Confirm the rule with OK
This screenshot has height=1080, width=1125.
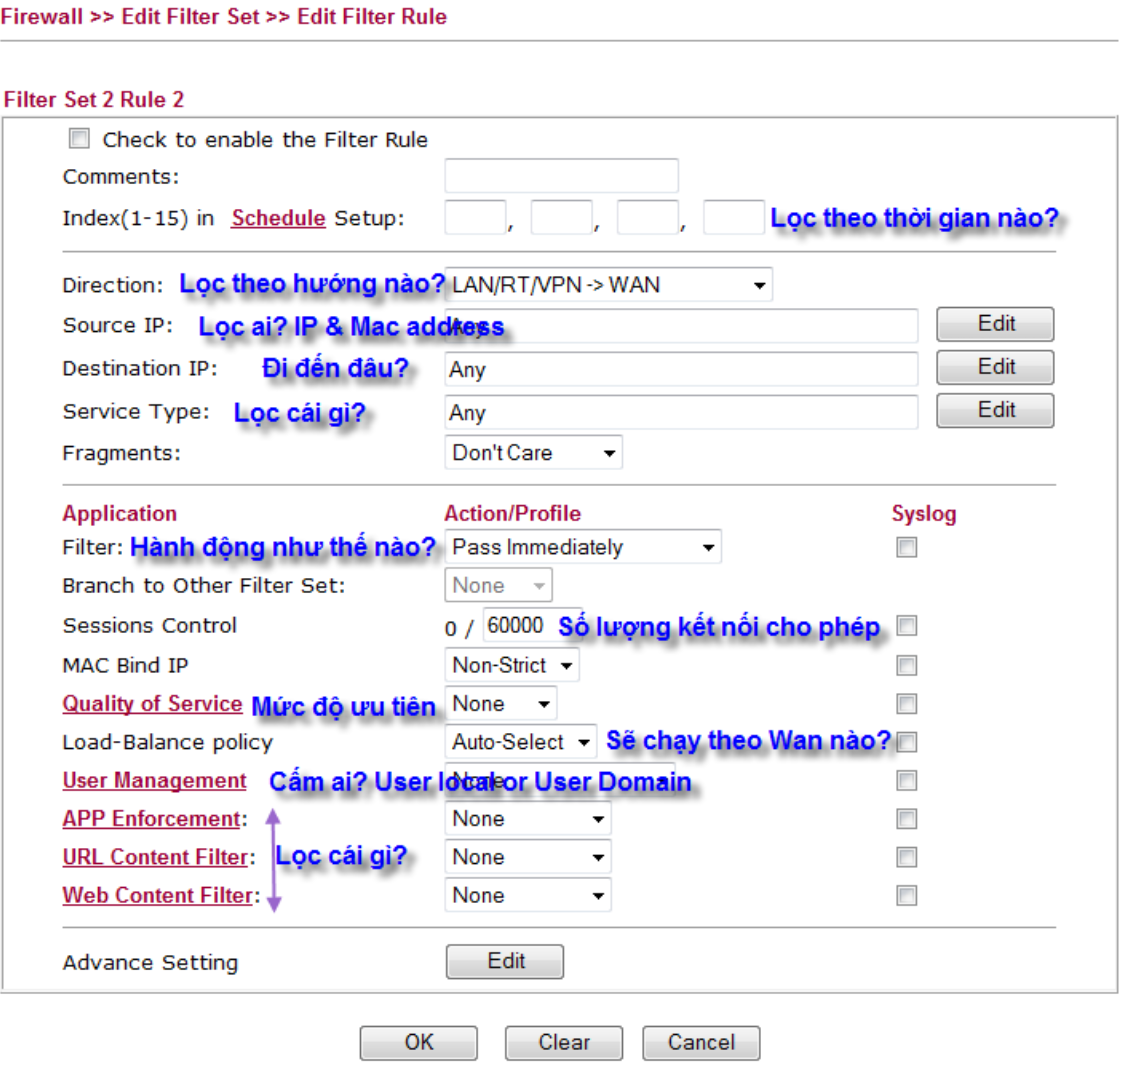pyautogui.click(x=418, y=1043)
